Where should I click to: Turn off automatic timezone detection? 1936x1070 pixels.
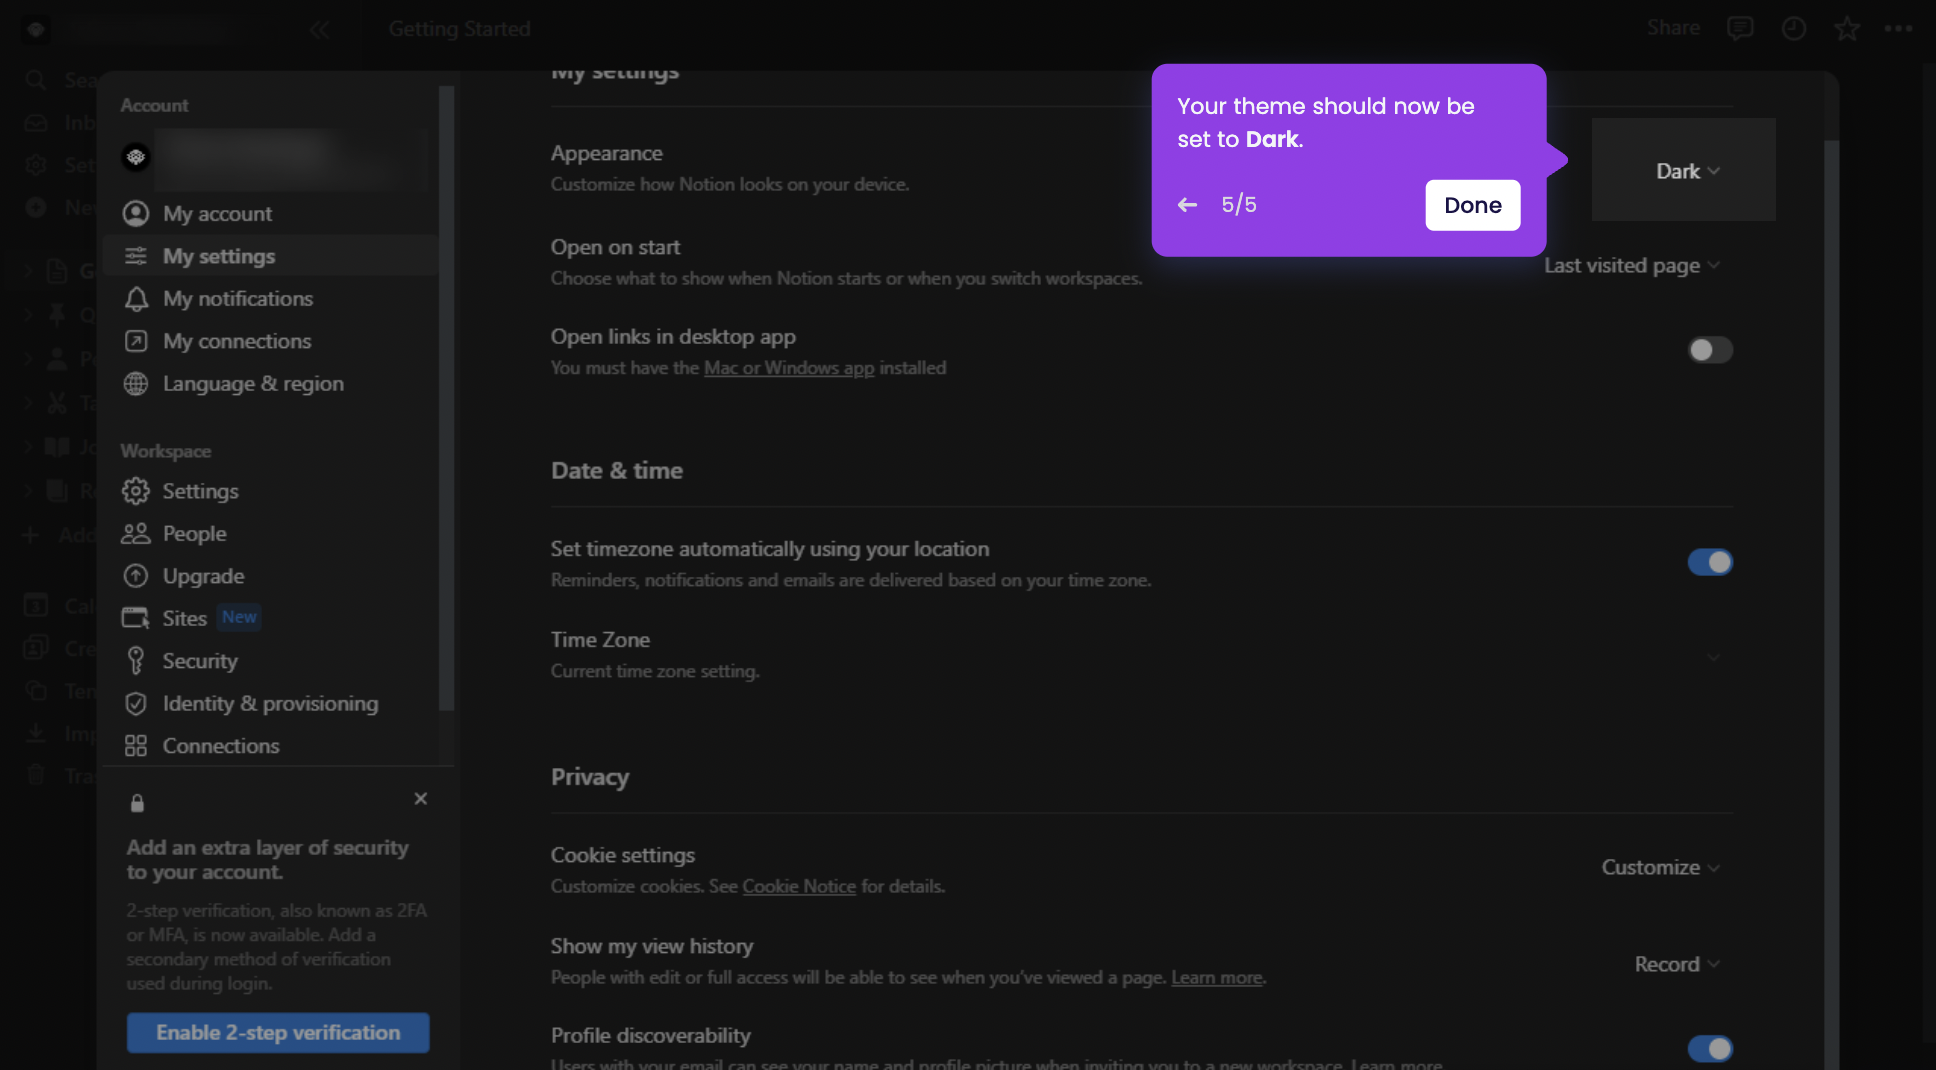click(x=1709, y=562)
